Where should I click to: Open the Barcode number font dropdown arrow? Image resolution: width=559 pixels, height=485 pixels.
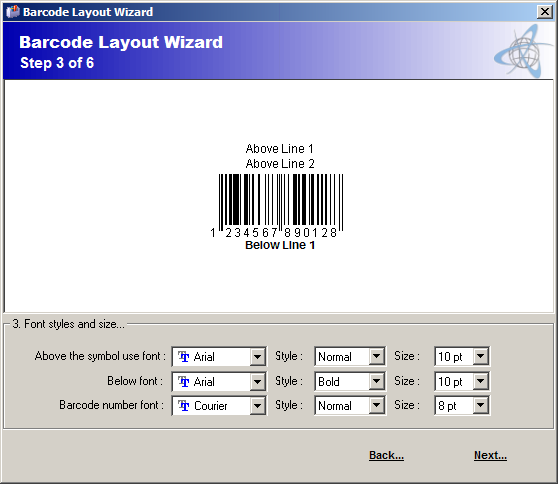point(257,405)
